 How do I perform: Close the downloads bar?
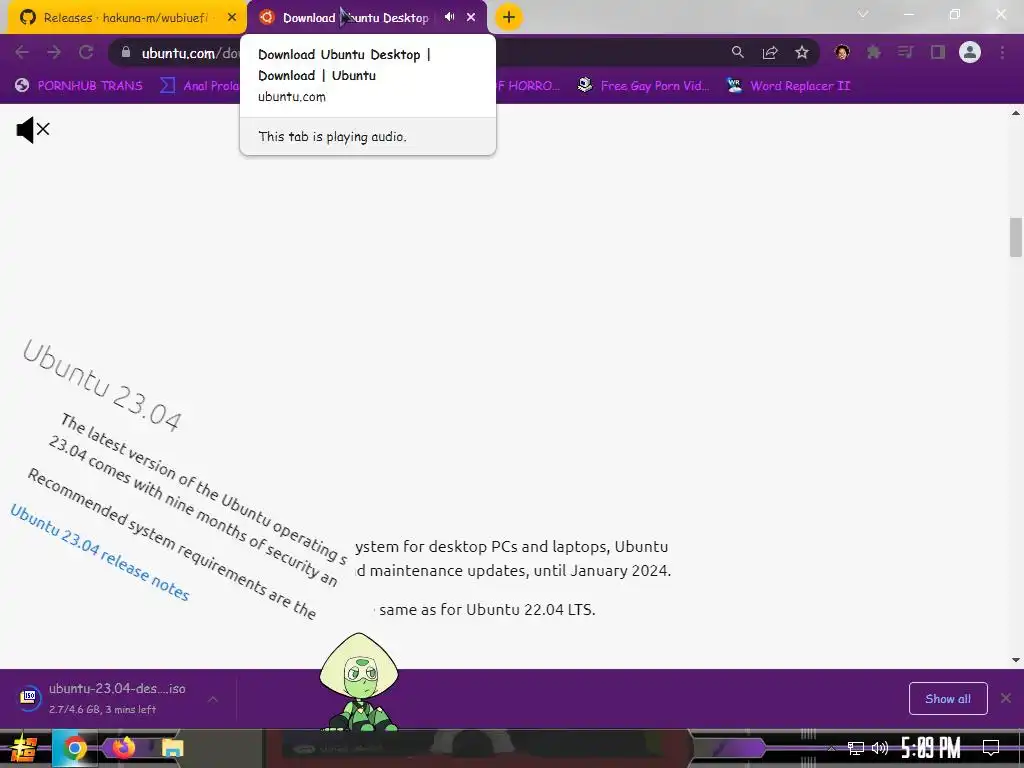pyautogui.click(x=1006, y=698)
